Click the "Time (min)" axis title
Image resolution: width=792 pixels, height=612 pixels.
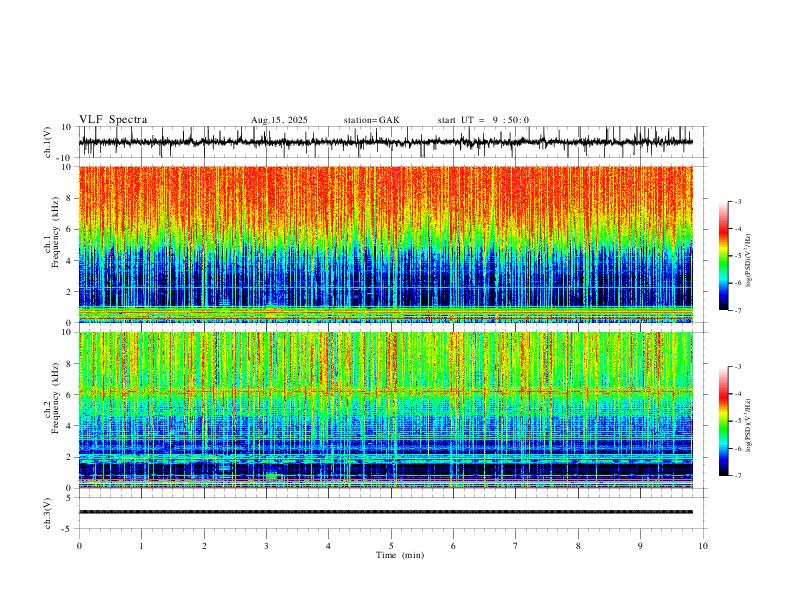pos(400,555)
